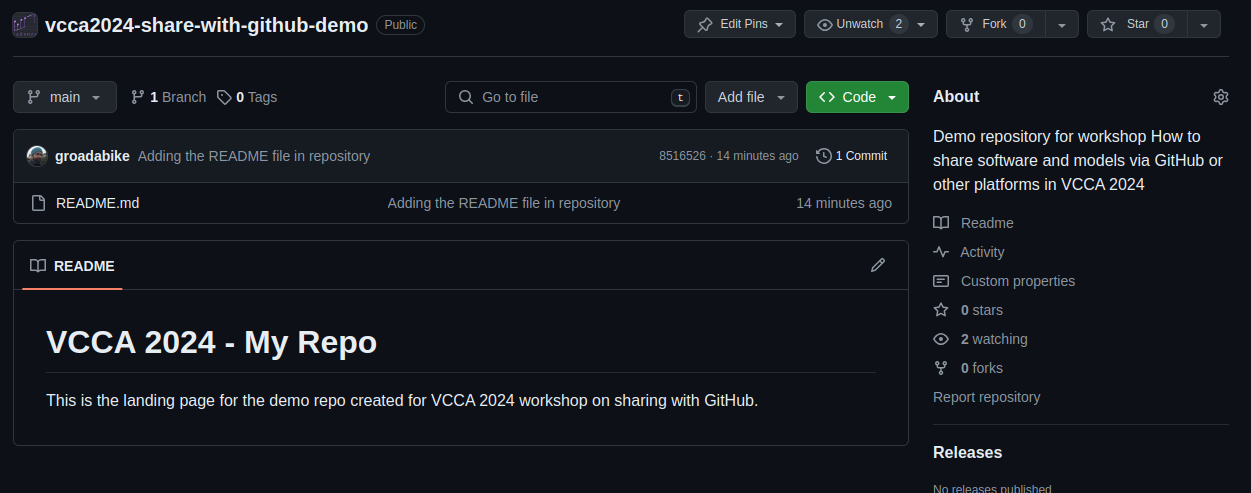Click the book icon next to Readme
This screenshot has height=493, width=1251.
point(941,223)
